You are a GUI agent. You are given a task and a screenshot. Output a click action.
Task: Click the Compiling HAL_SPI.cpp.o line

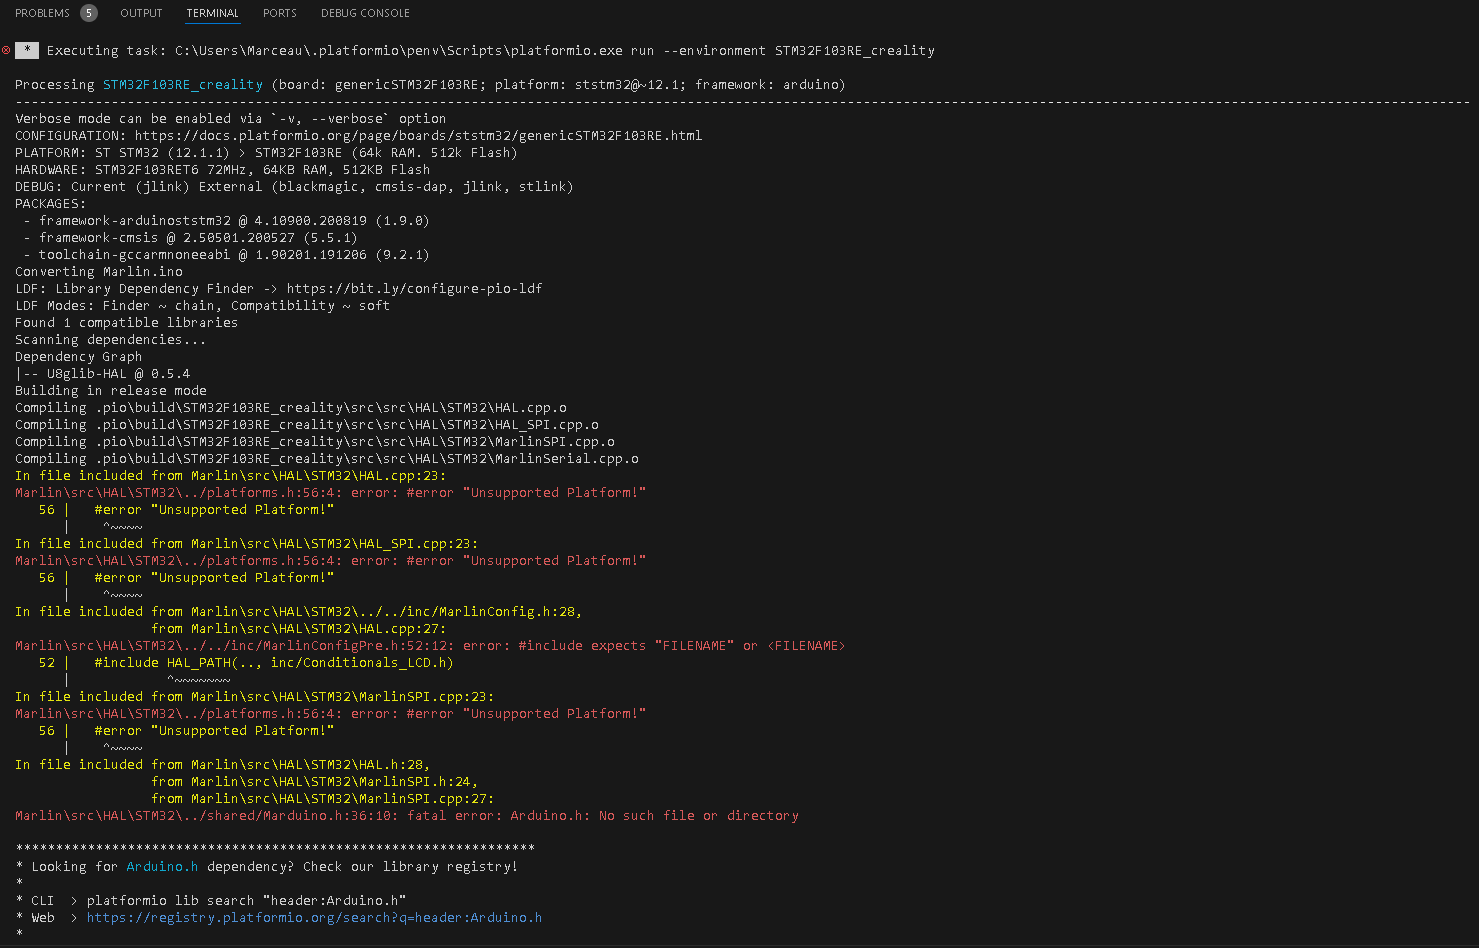click(x=307, y=424)
